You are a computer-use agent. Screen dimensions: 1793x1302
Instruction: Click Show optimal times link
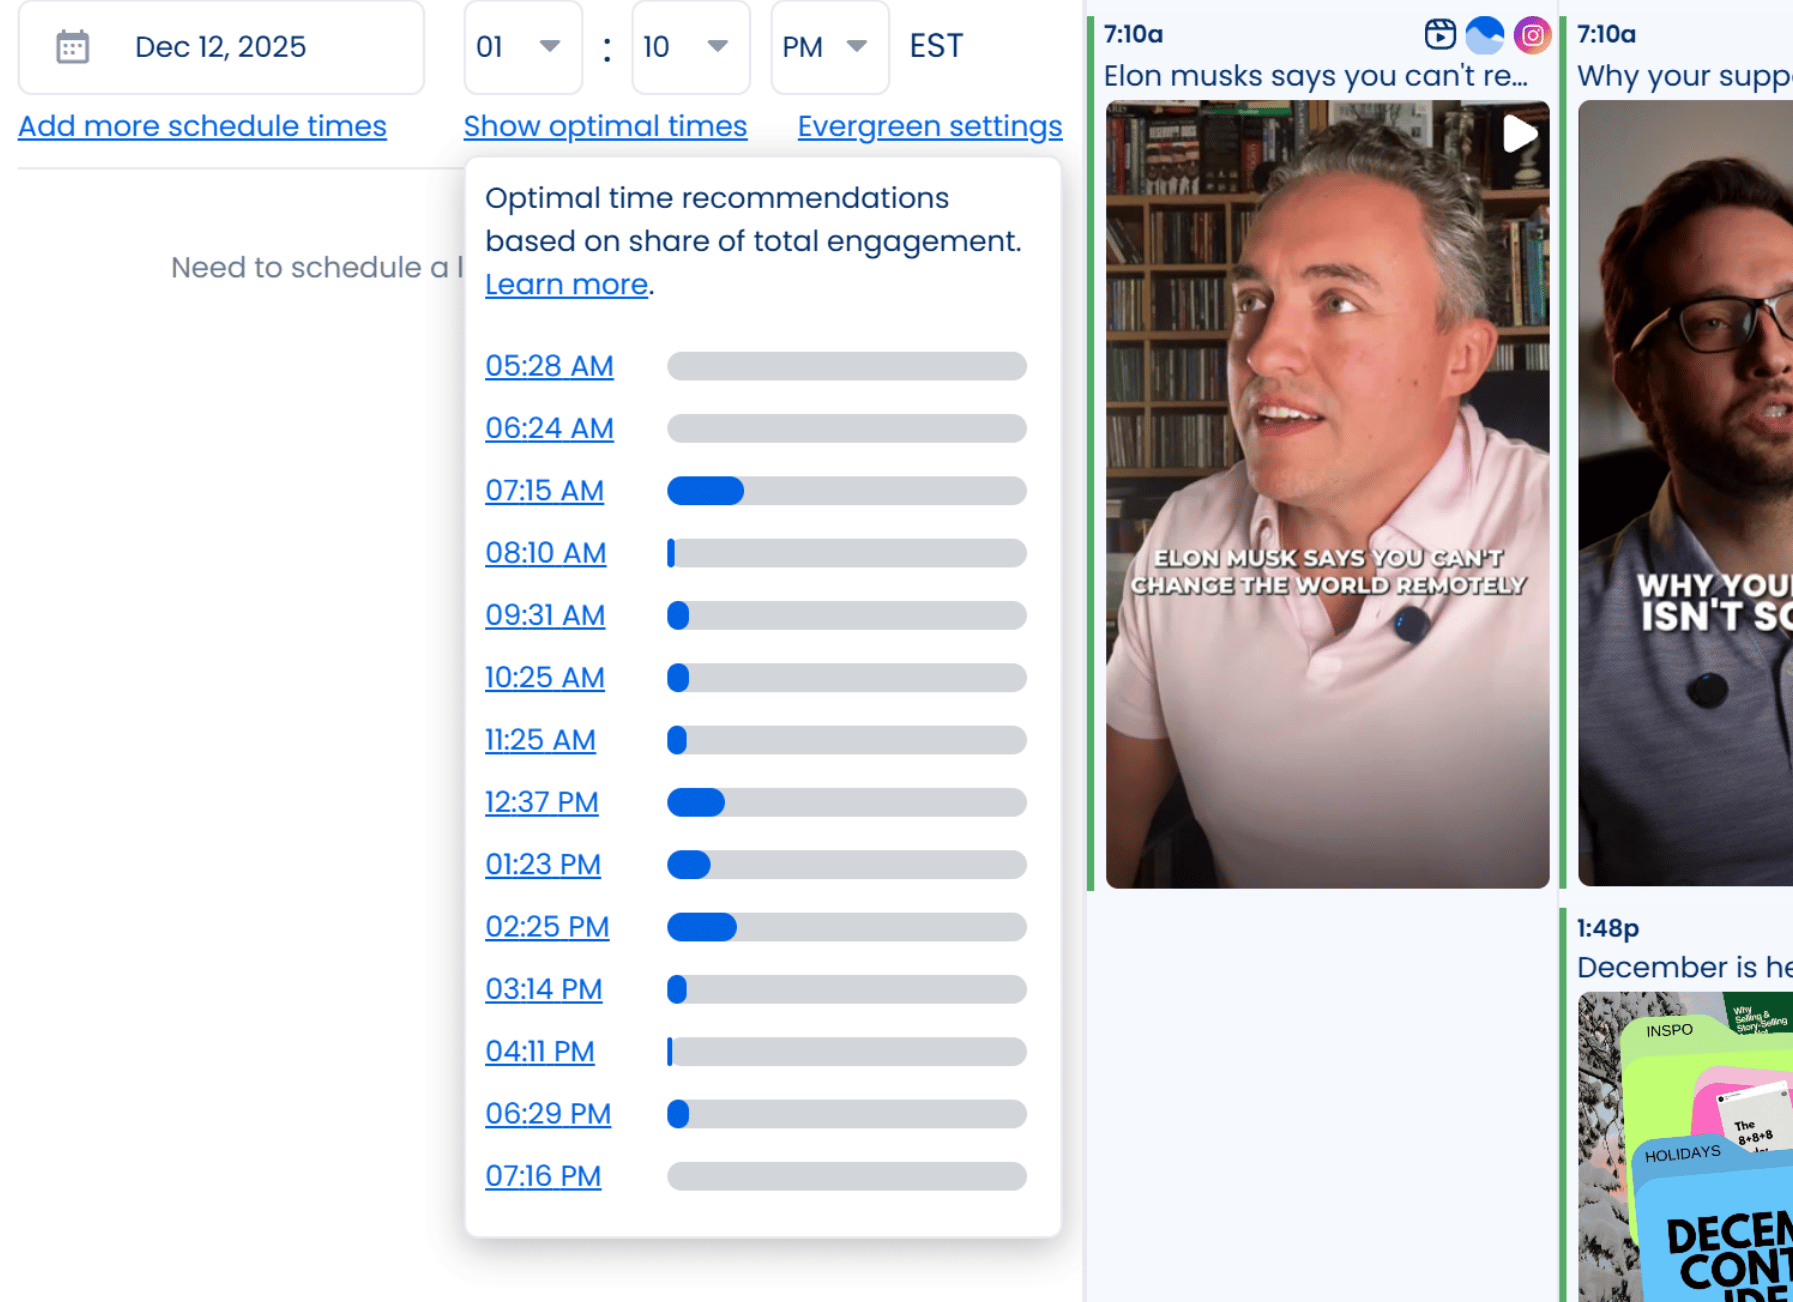(x=605, y=126)
